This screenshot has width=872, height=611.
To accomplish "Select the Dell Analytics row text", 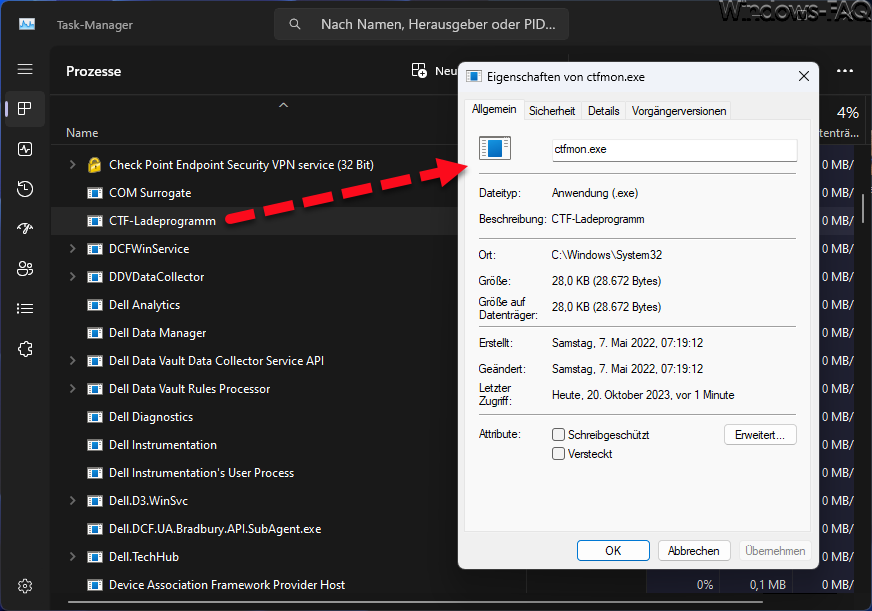I will tap(145, 305).
